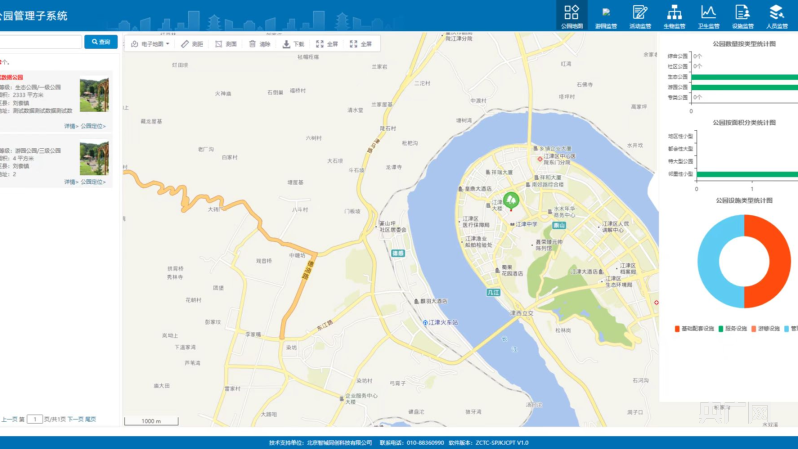Select the 测面 area measuring tool
The height and width of the screenshot is (449, 798).
tap(226, 44)
